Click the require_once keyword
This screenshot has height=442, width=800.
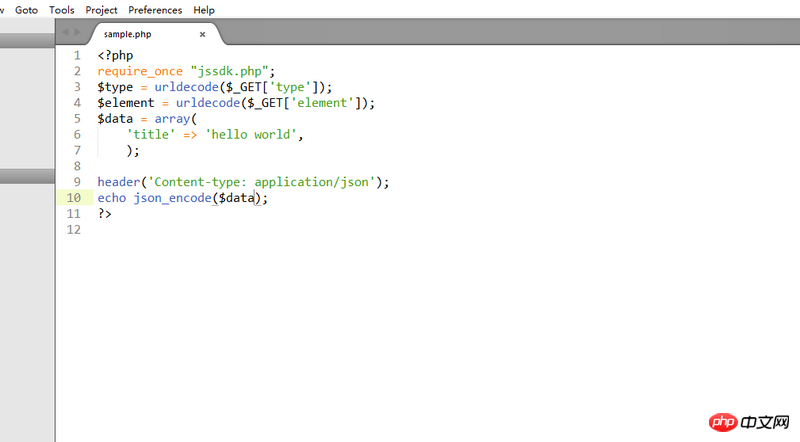click(x=140, y=71)
